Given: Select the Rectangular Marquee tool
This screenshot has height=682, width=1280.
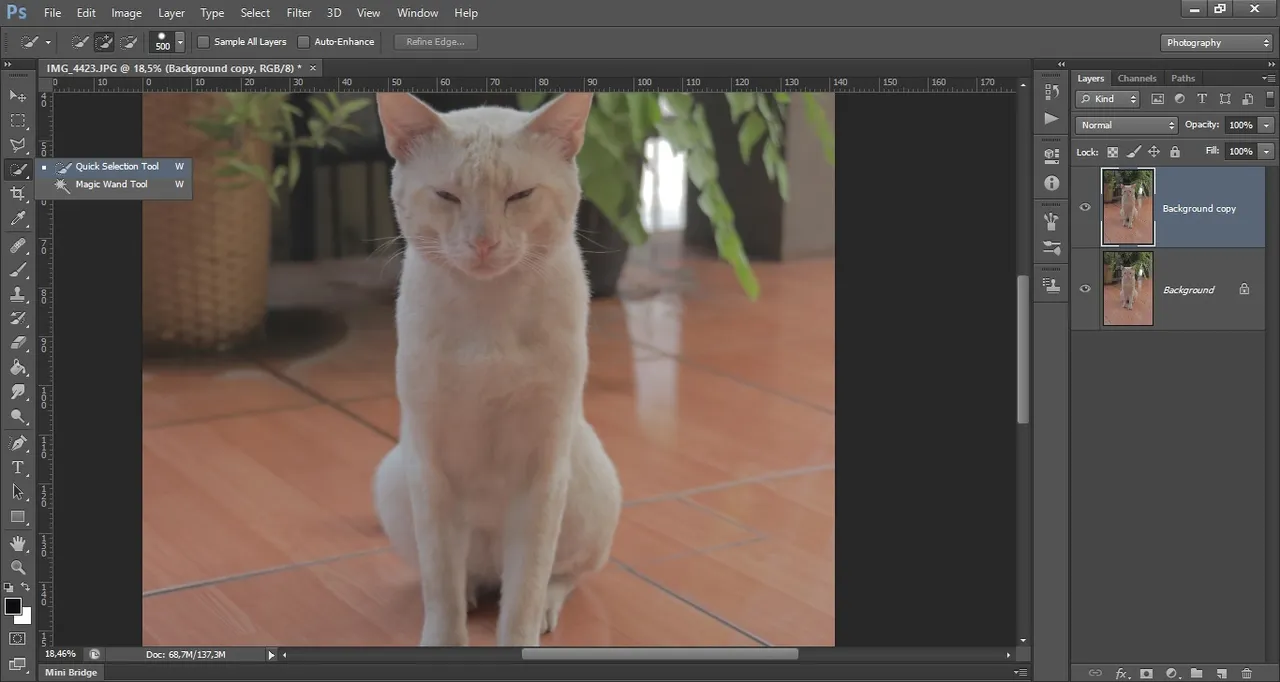Looking at the screenshot, I should (x=17, y=121).
